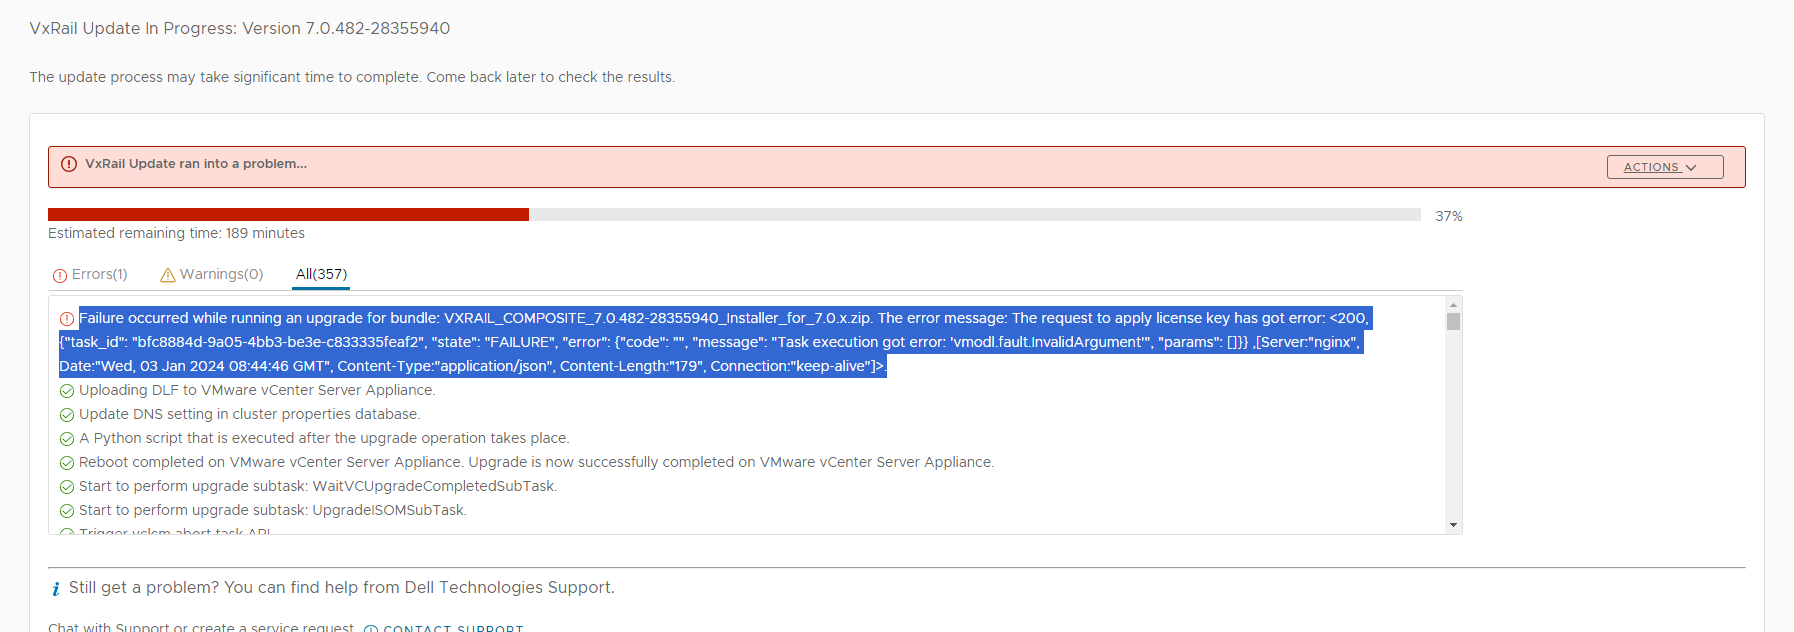Click the check icon beside Update DNS setting
This screenshot has height=632, width=1794.
coord(67,415)
